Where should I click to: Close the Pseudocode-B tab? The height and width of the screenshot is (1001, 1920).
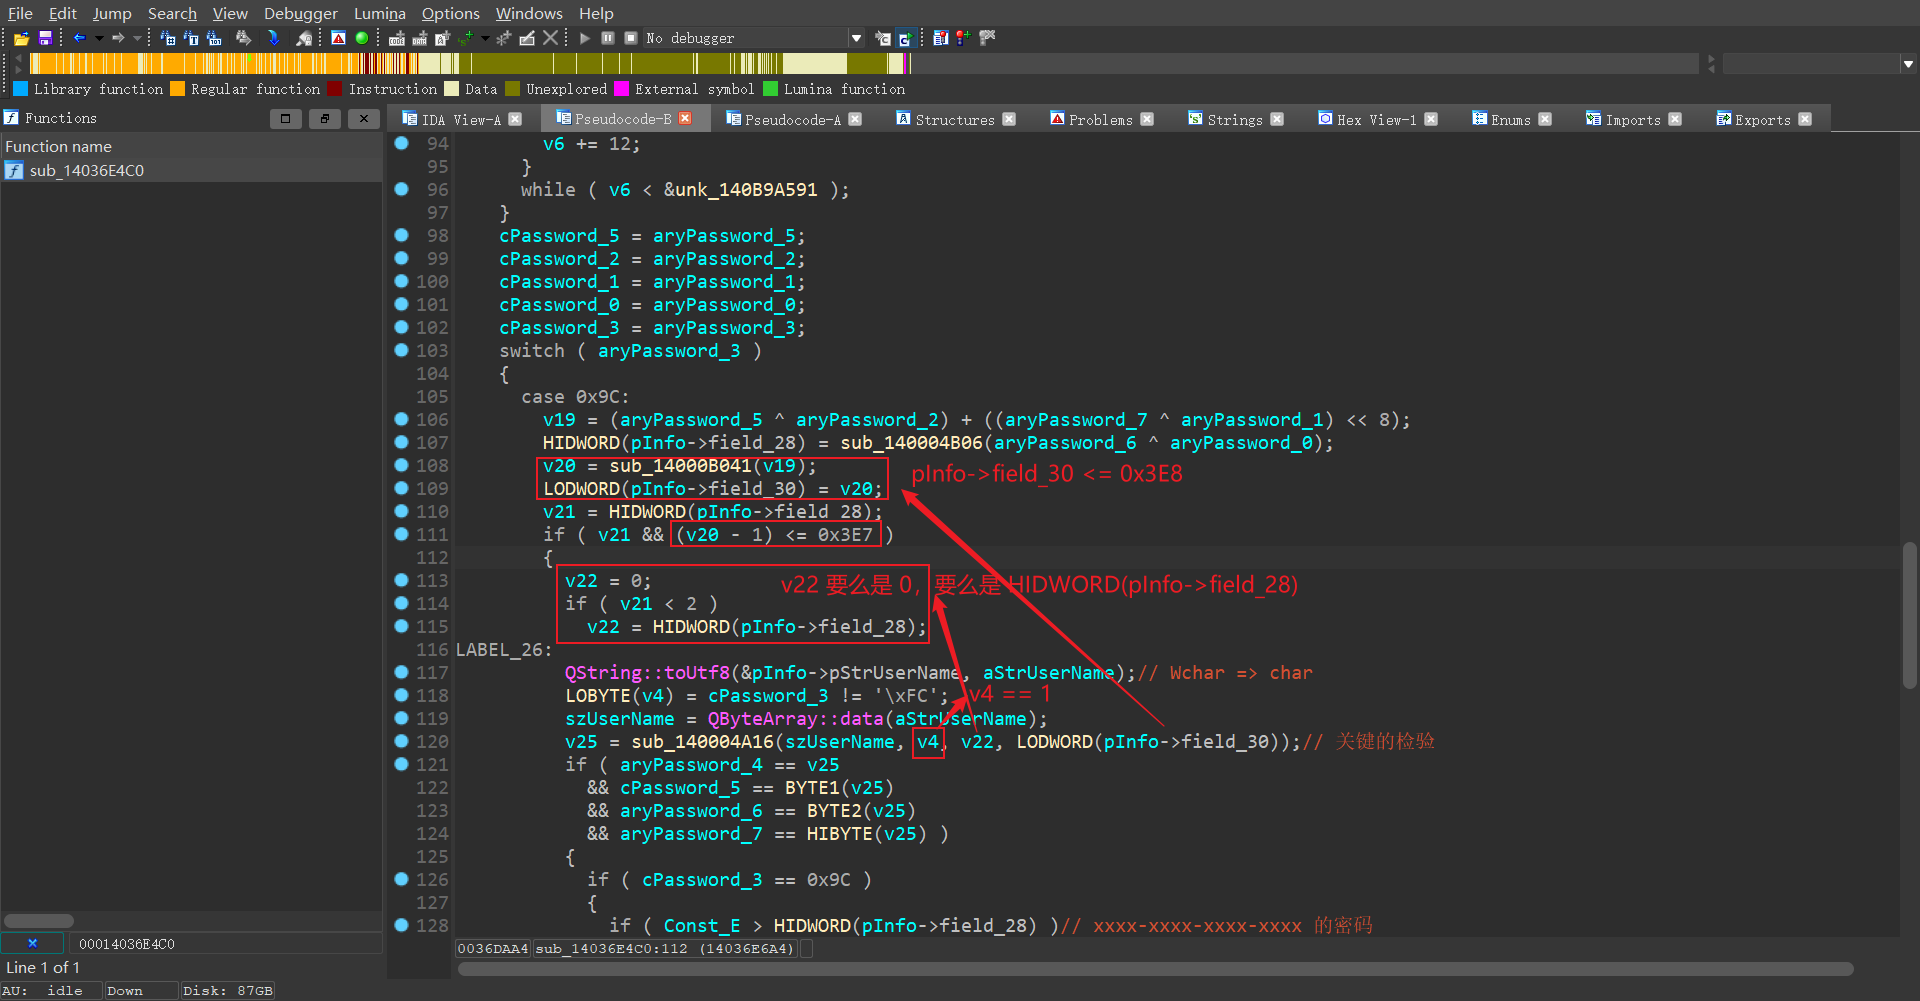685,118
